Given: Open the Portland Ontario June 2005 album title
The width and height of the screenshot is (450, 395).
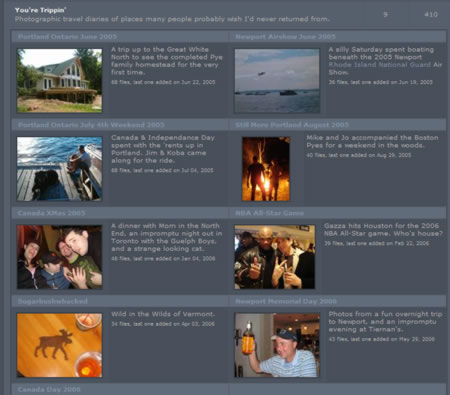Looking at the screenshot, I should click(67, 37).
